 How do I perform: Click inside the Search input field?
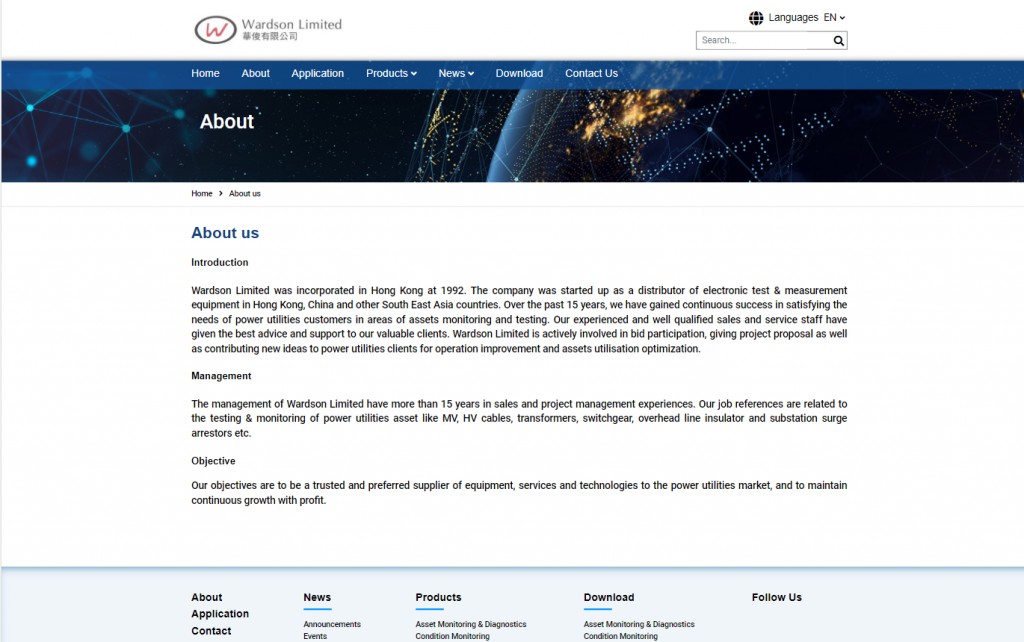click(764, 41)
